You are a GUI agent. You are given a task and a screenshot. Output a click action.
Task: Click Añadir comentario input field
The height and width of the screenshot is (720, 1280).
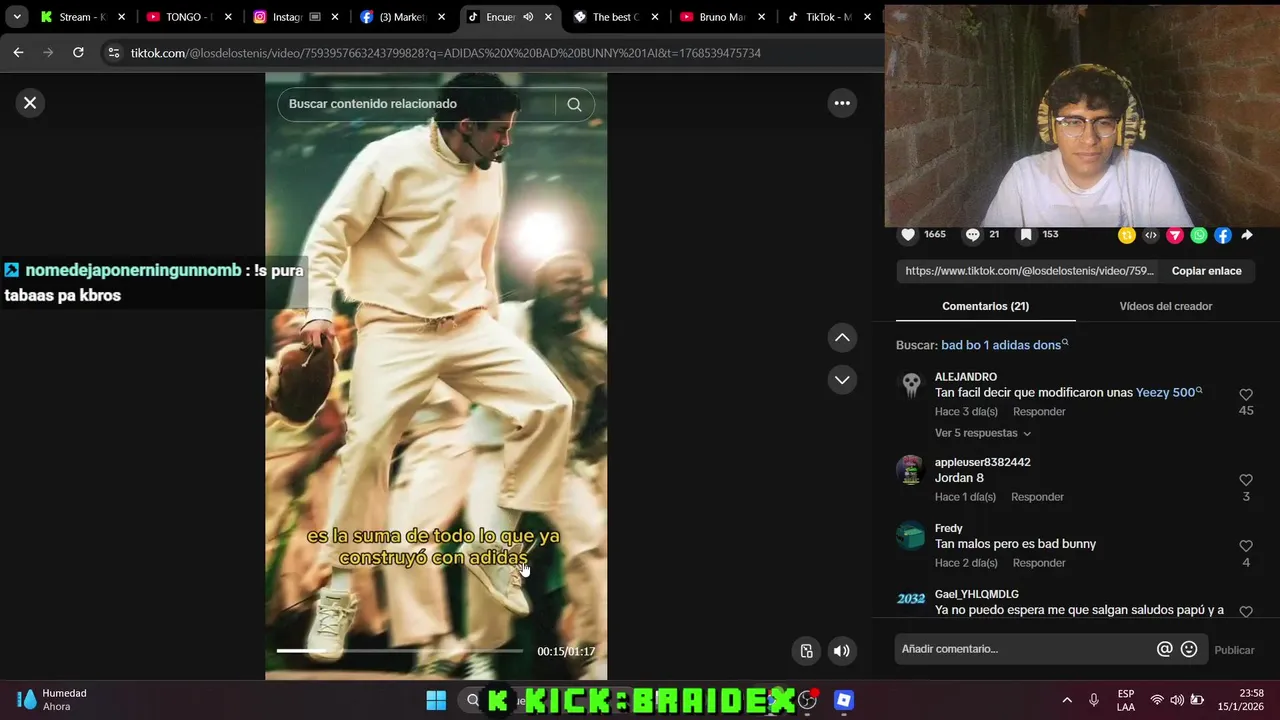(x=1025, y=649)
